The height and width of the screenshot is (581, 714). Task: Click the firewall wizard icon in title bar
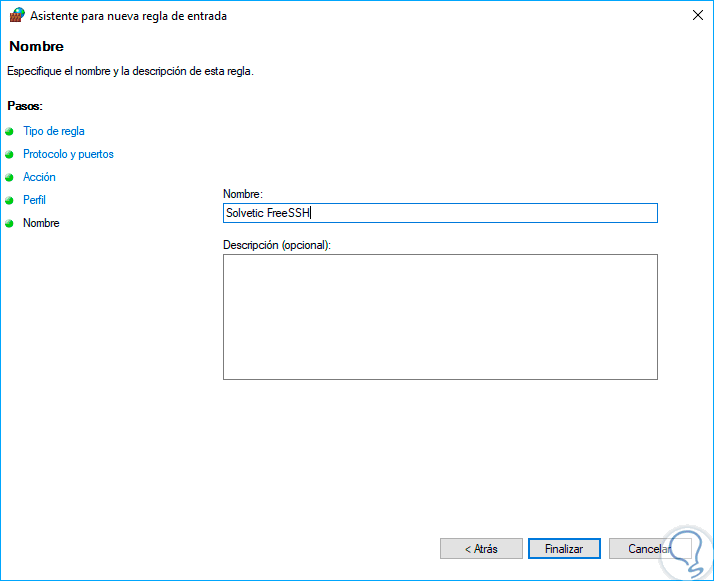tap(17, 15)
